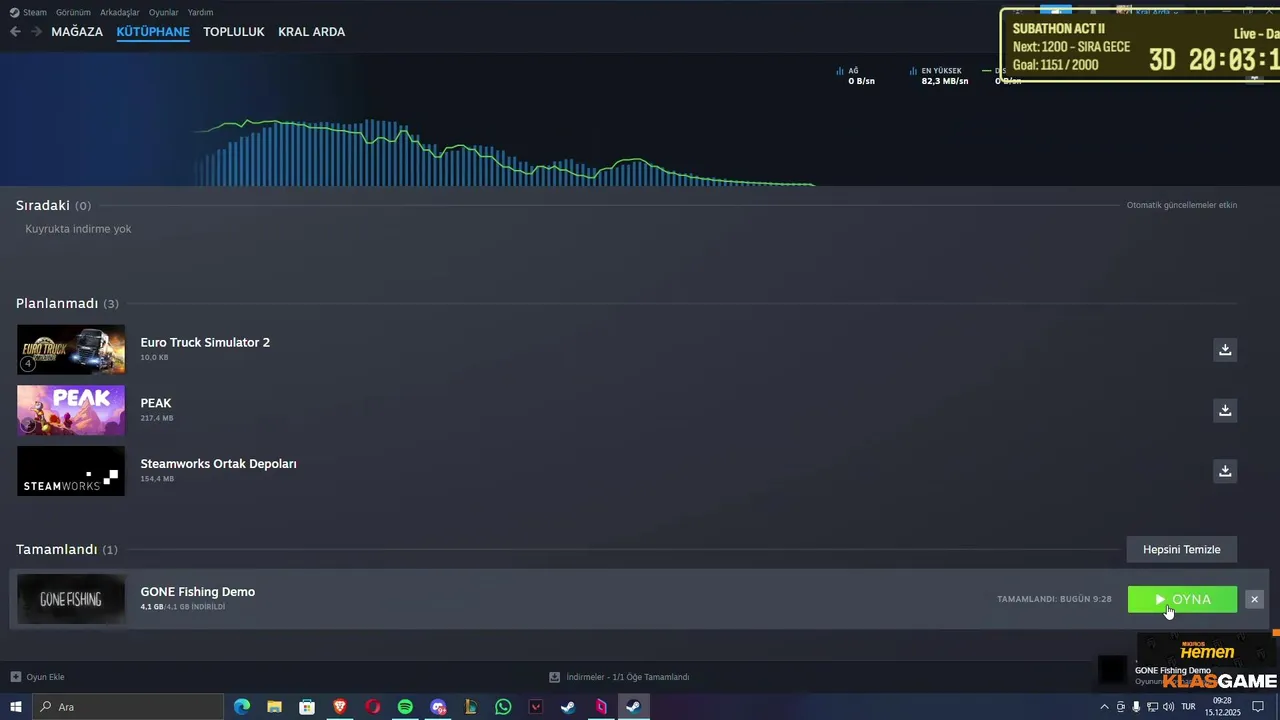The width and height of the screenshot is (1280, 720).
Task: Open the Görünüm menu
Action: coord(73,12)
